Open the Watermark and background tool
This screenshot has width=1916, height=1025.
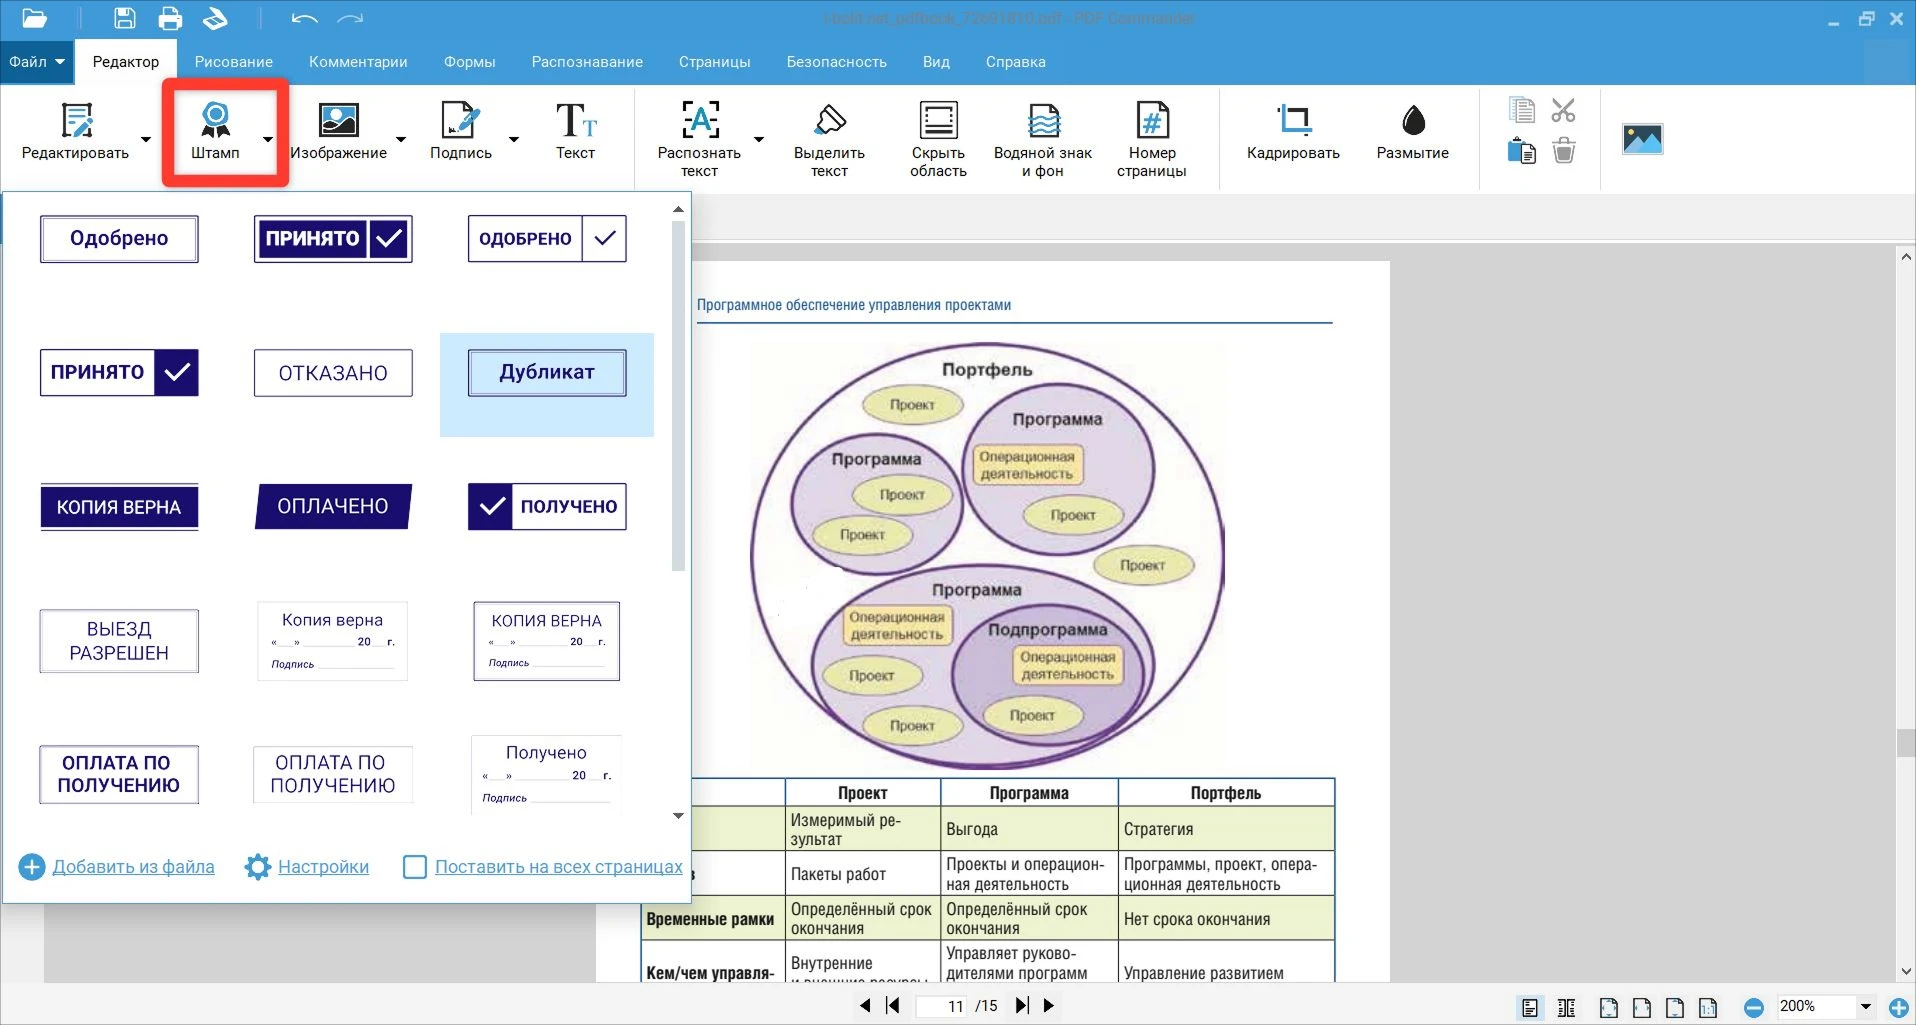[x=1042, y=121]
